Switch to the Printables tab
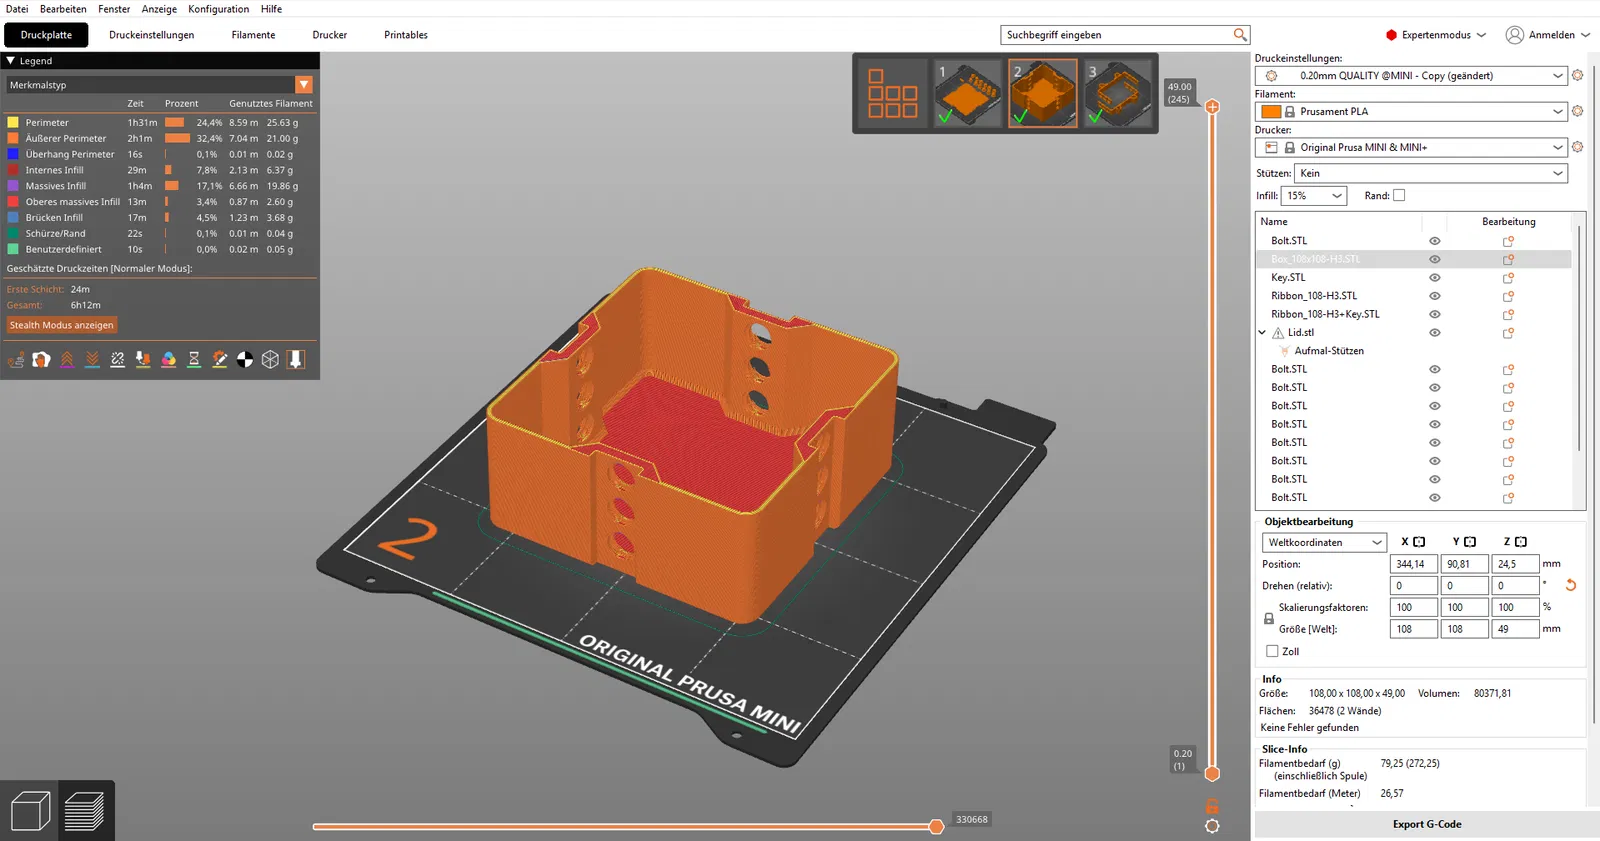 tap(406, 35)
